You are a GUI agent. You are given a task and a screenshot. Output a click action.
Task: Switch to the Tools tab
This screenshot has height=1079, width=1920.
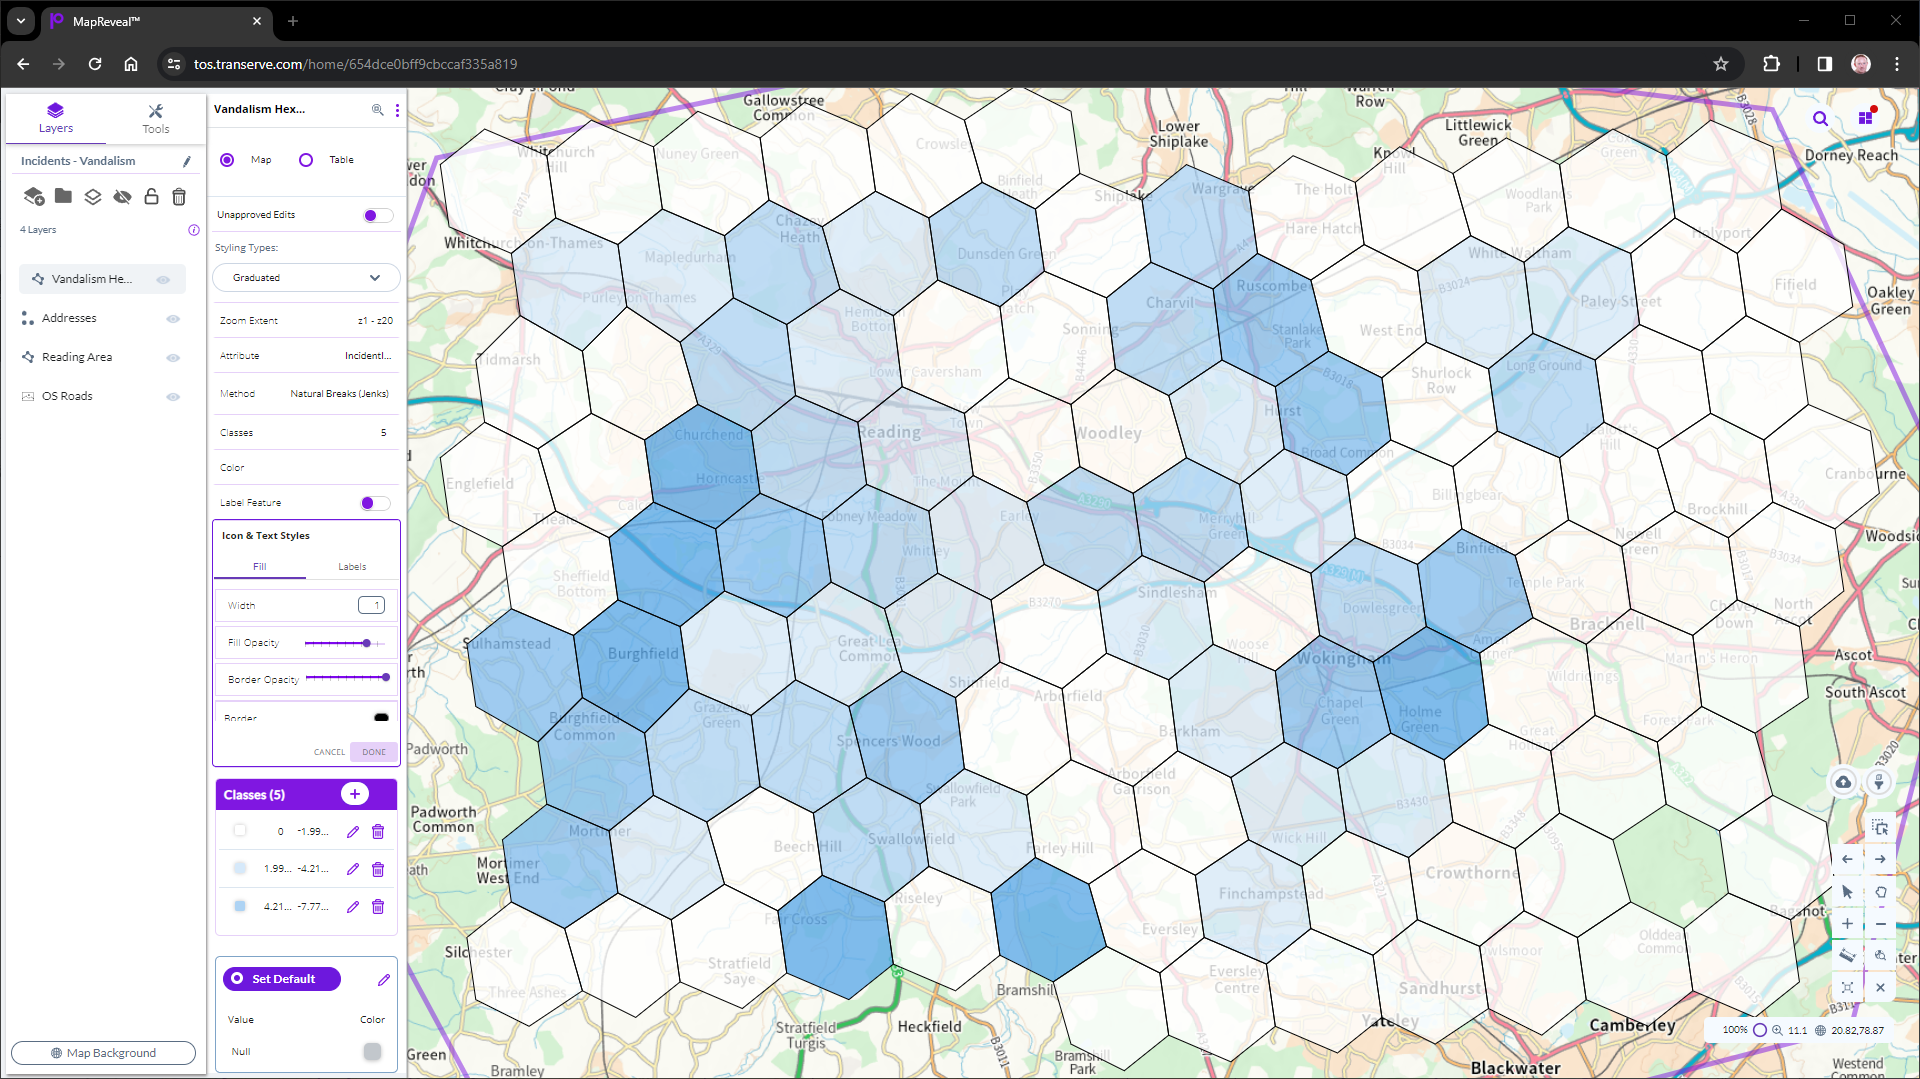click(156, 118)
